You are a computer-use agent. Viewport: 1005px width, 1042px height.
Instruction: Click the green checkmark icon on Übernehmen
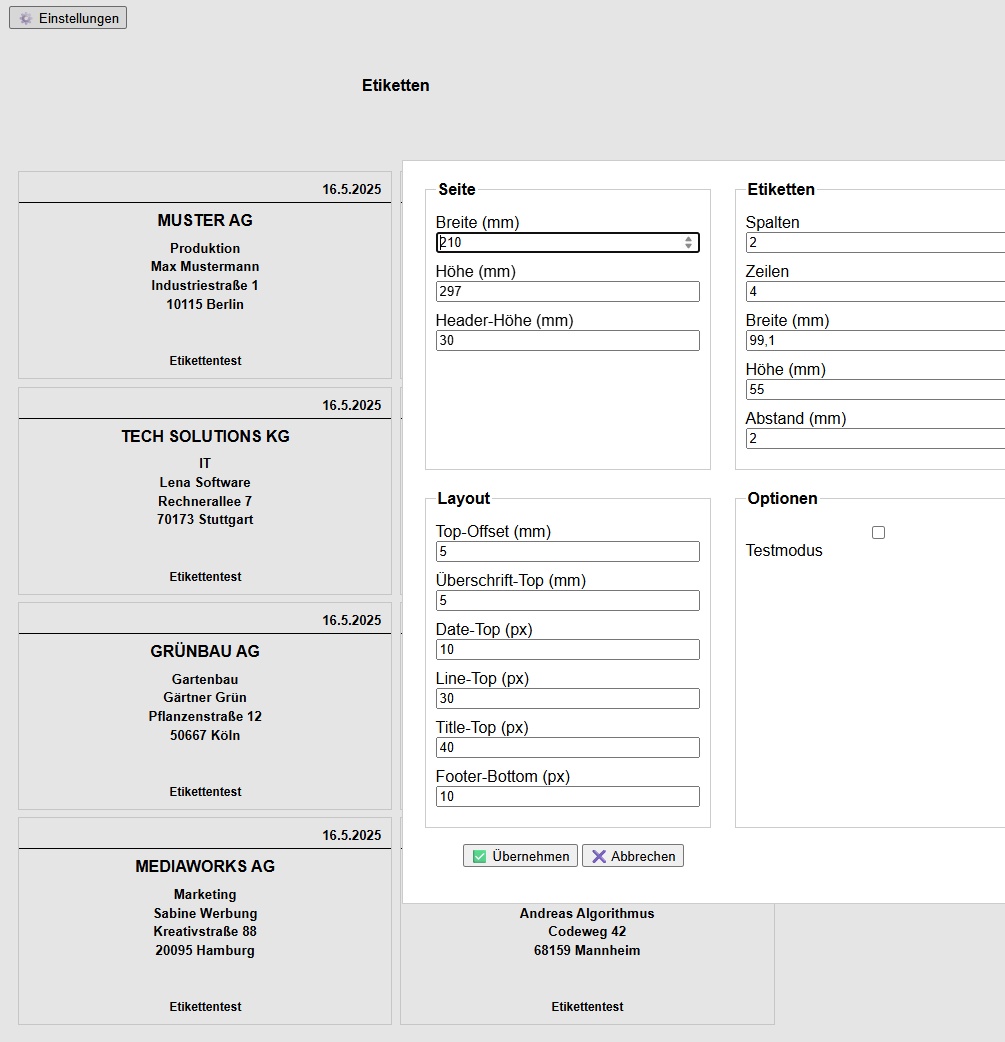(x=479, y=856)
